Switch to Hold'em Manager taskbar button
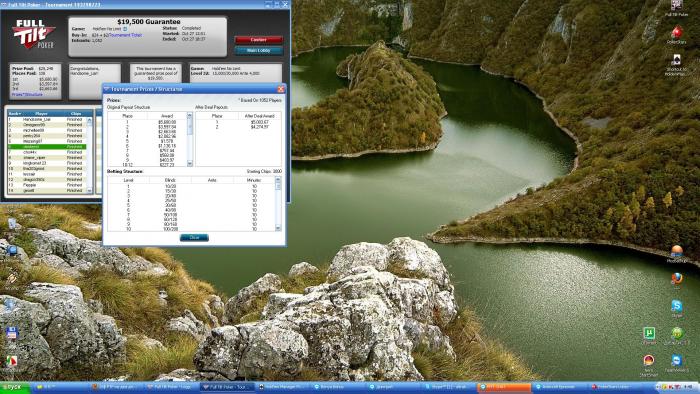 pos(282,387)
